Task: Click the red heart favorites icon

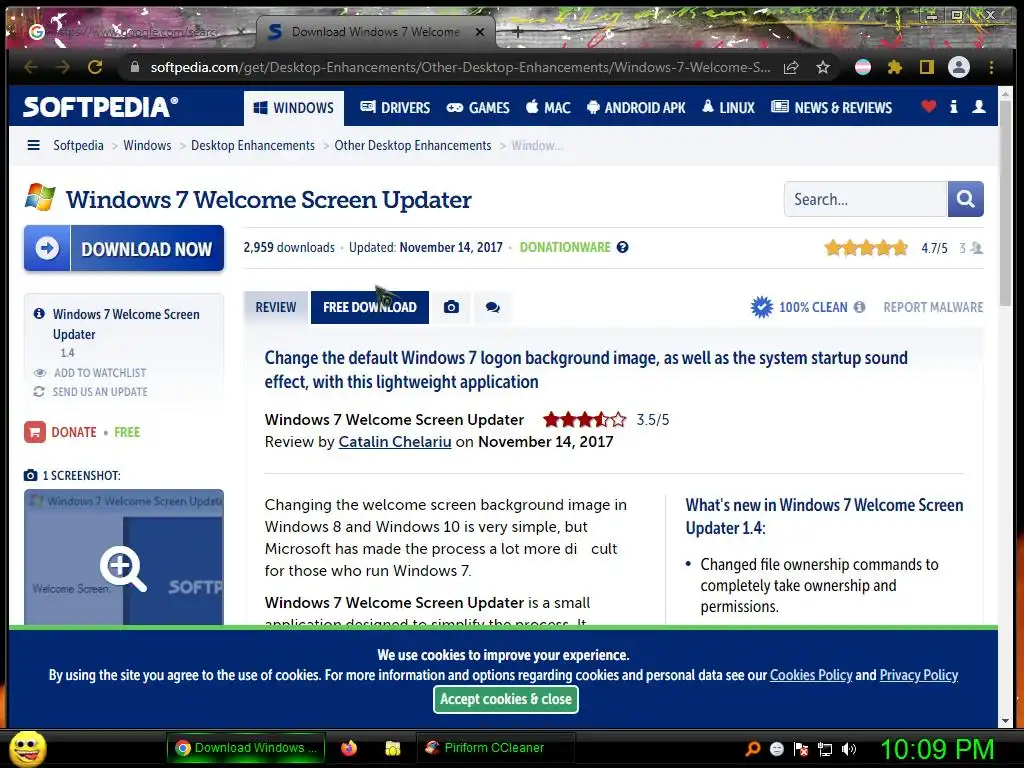Action: click(929, 106)
